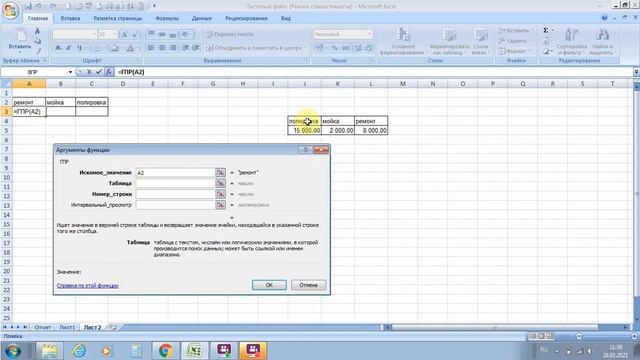Expand the formula bar
This screenshot has width=640, height=360.
click(636, 72)
